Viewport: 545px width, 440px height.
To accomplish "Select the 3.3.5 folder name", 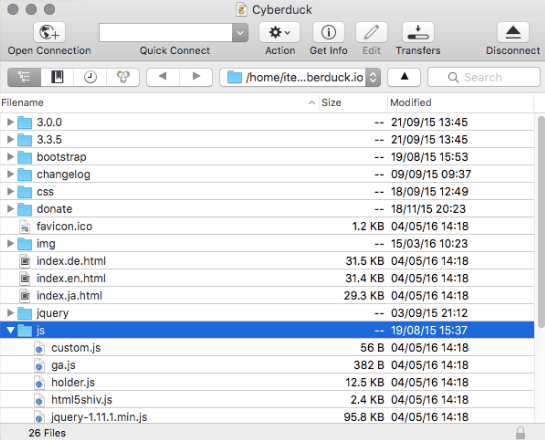I will (49, 139).
